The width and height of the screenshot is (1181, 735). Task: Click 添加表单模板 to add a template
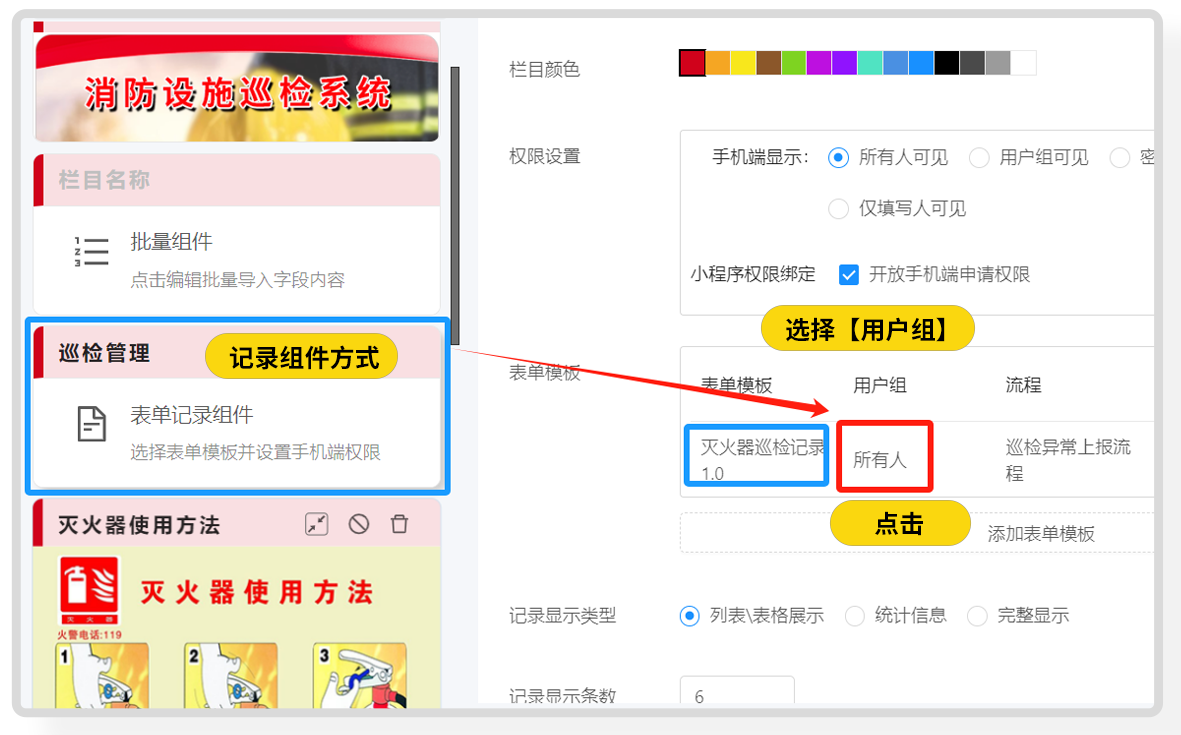click(x=1040, y=534)
